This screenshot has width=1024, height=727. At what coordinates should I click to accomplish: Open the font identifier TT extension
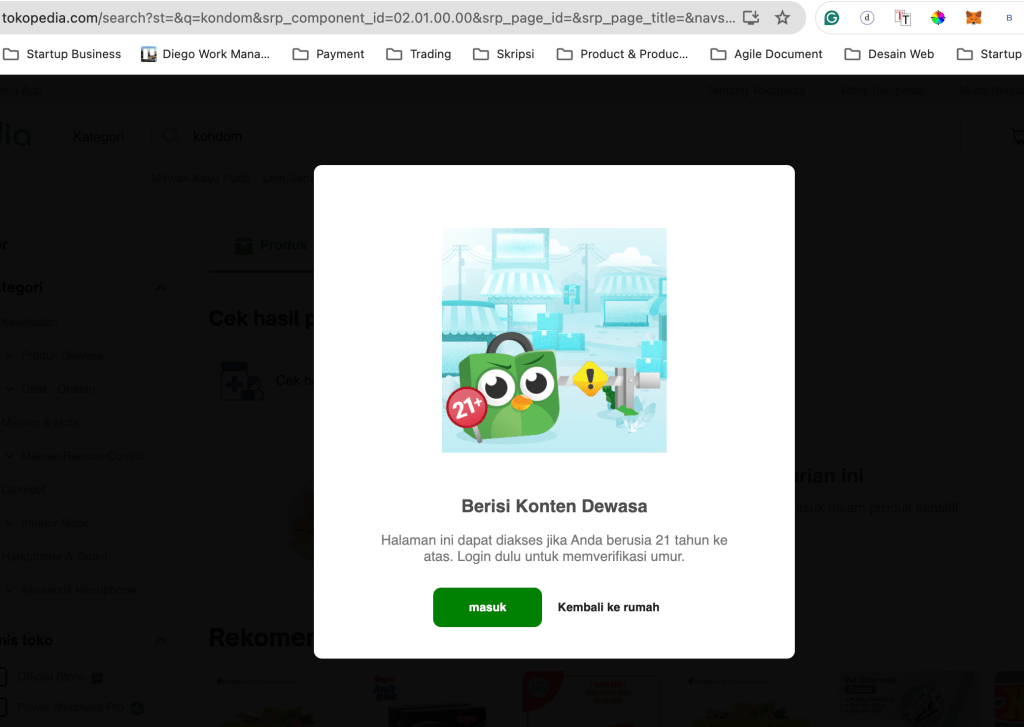(903, 18)
